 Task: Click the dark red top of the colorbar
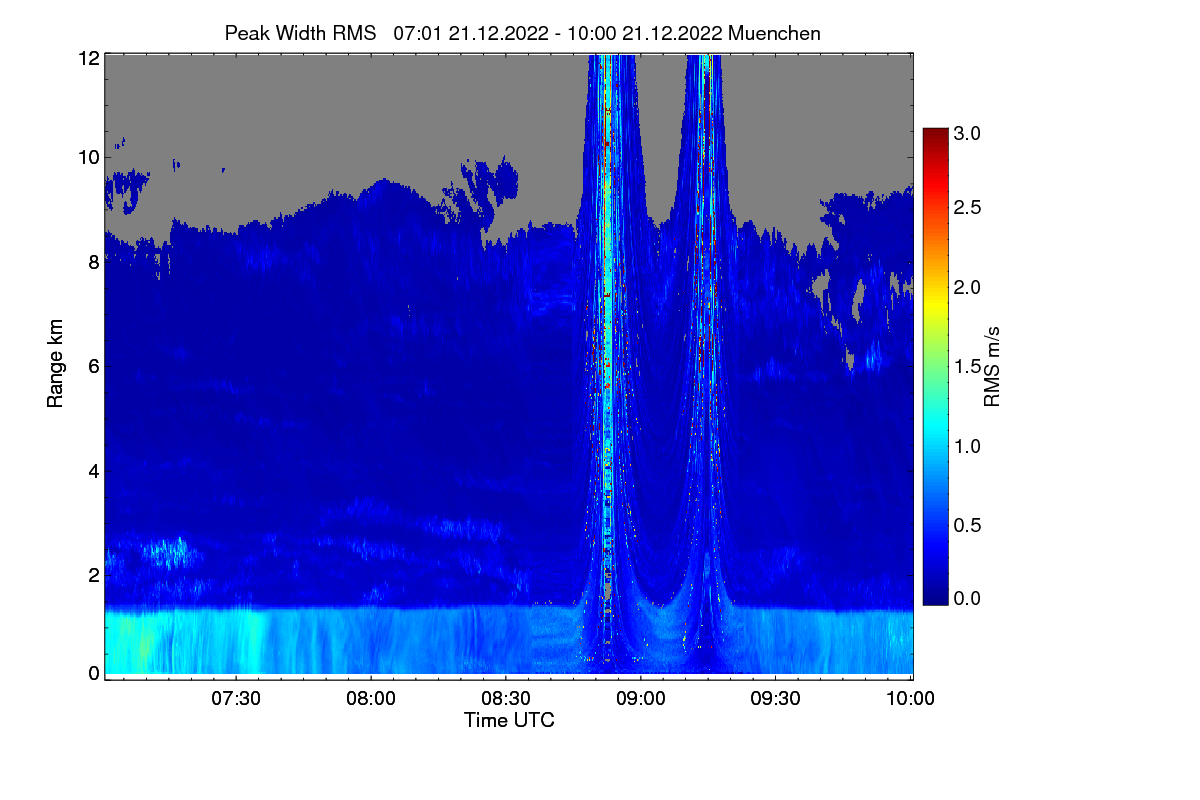point(935,138)
